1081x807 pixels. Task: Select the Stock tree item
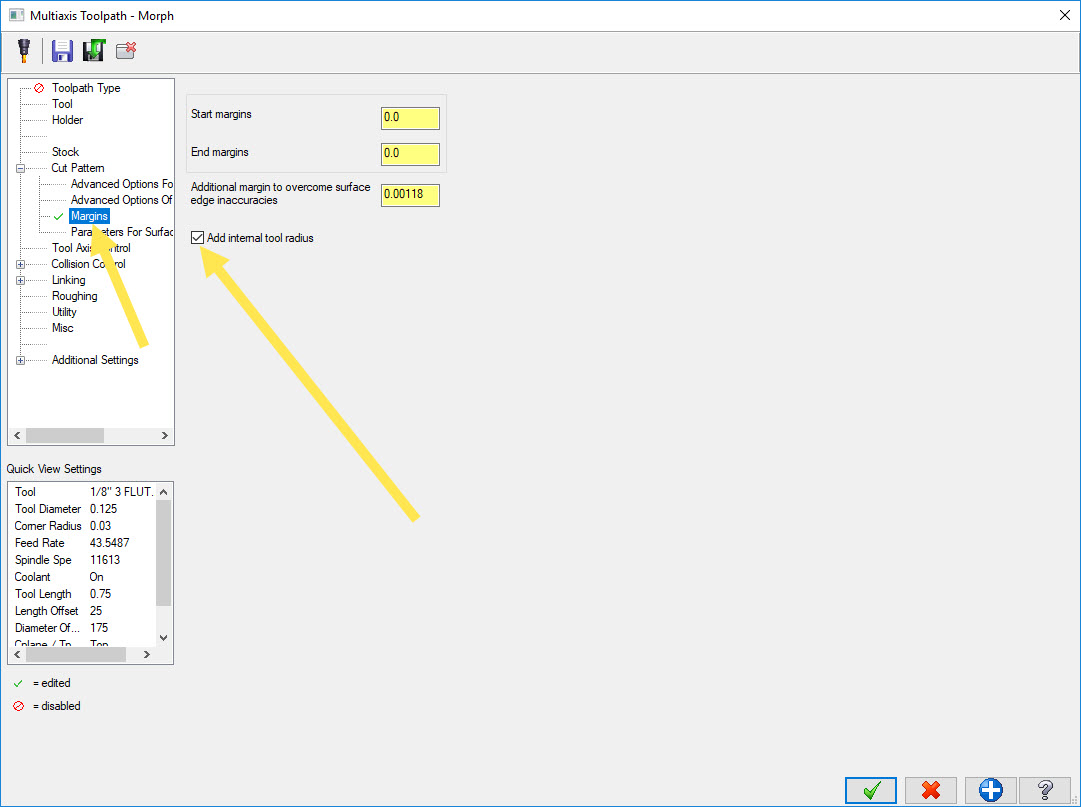click(x=65, y=152)
